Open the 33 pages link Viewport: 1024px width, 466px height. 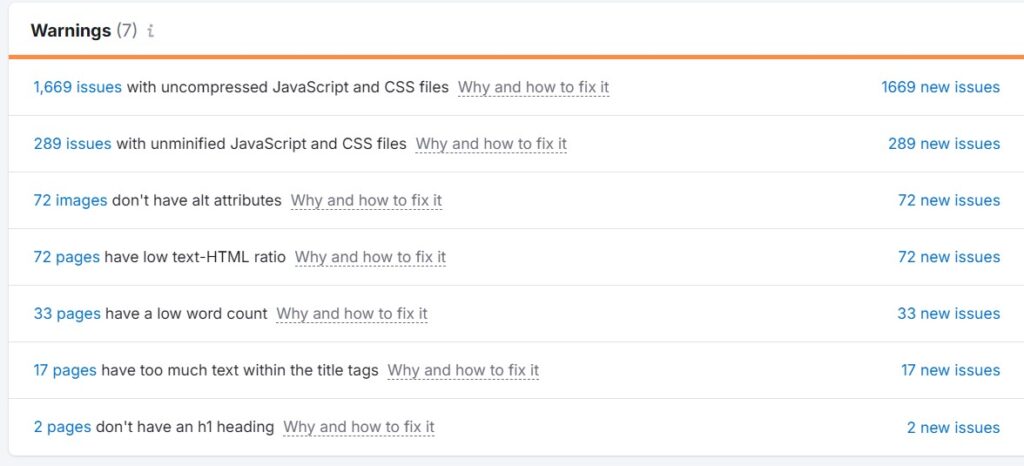pos(67,314)
